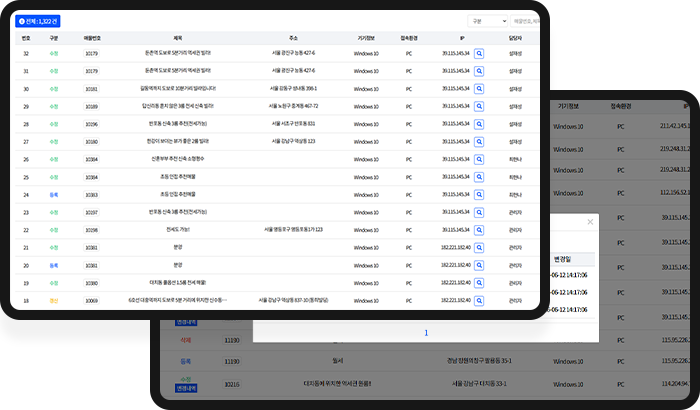Click the IP search magnifier in row 32

coord(479,54)
